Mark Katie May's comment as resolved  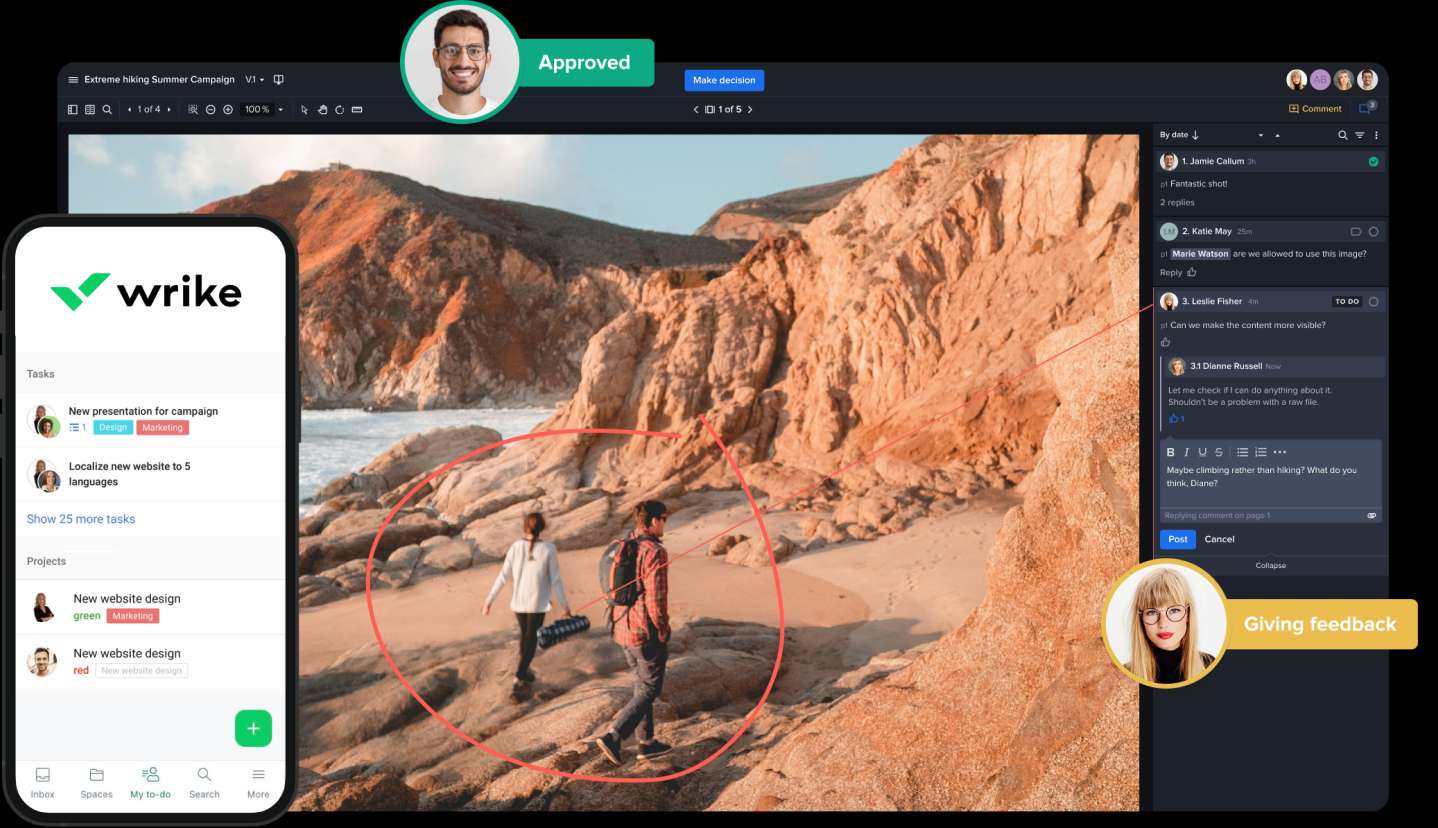pos(1373,232)
